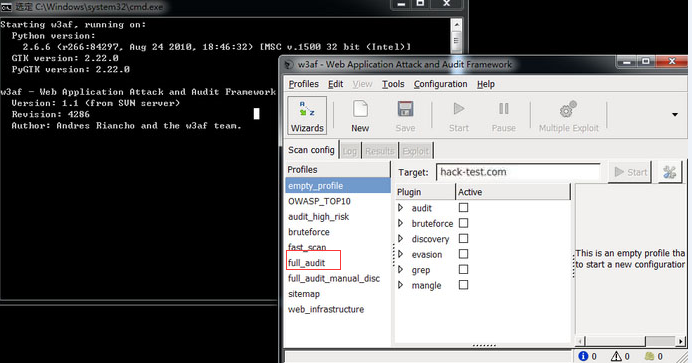Click the Multiple Exploit gear icon

[x=568, y=109]
